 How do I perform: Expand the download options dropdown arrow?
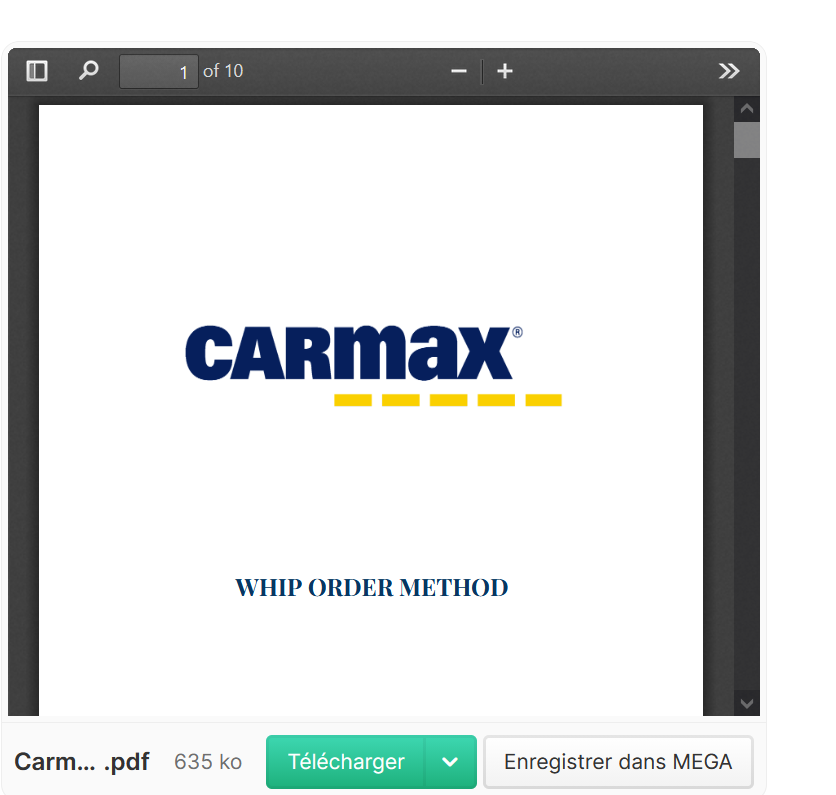click(450, 761)
